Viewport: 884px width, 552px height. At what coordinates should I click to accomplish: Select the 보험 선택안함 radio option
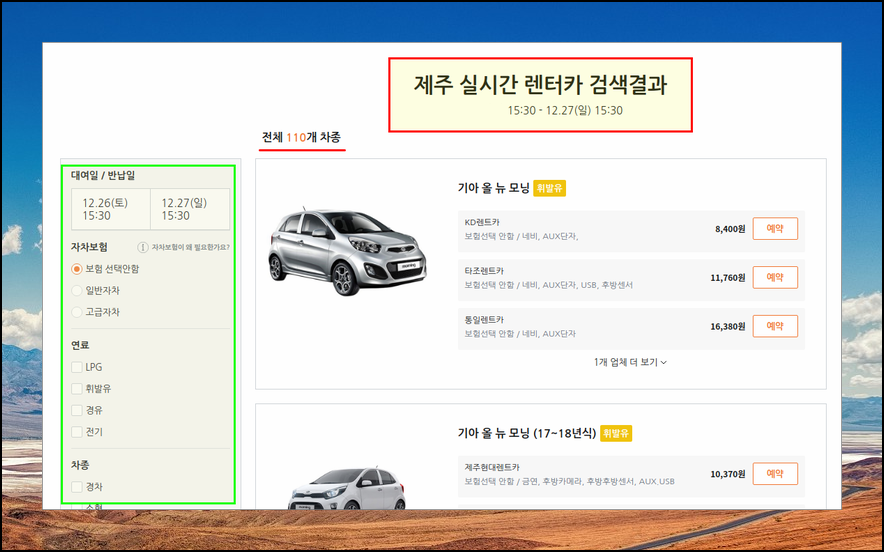click(x=77, y=269)
